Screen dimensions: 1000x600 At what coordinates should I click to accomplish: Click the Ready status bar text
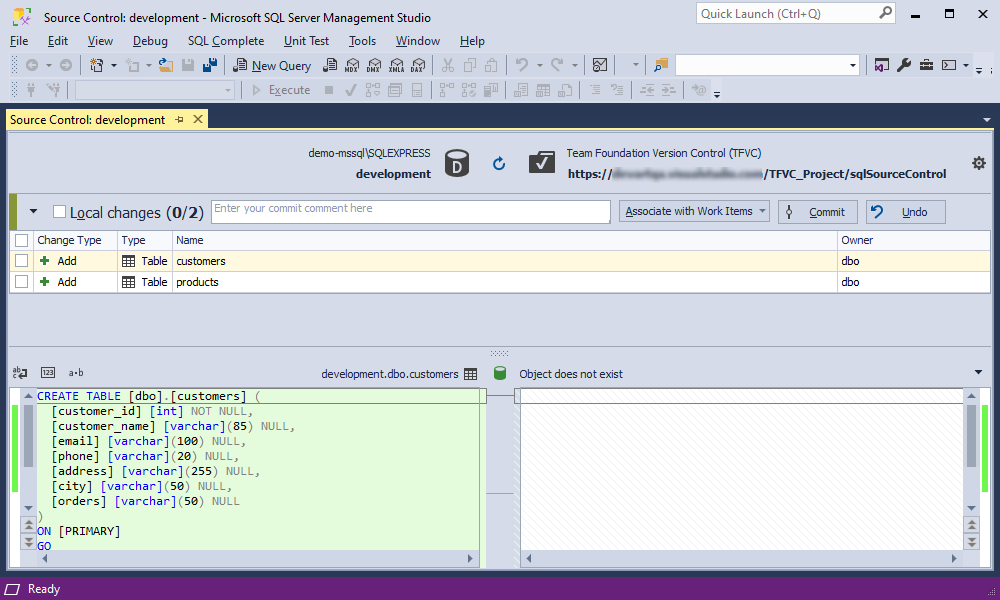coord(43,589)
